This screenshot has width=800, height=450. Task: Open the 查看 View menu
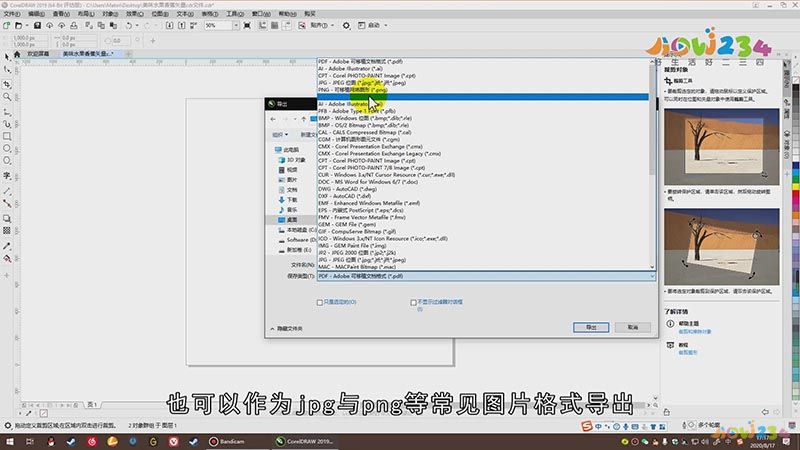61,14
